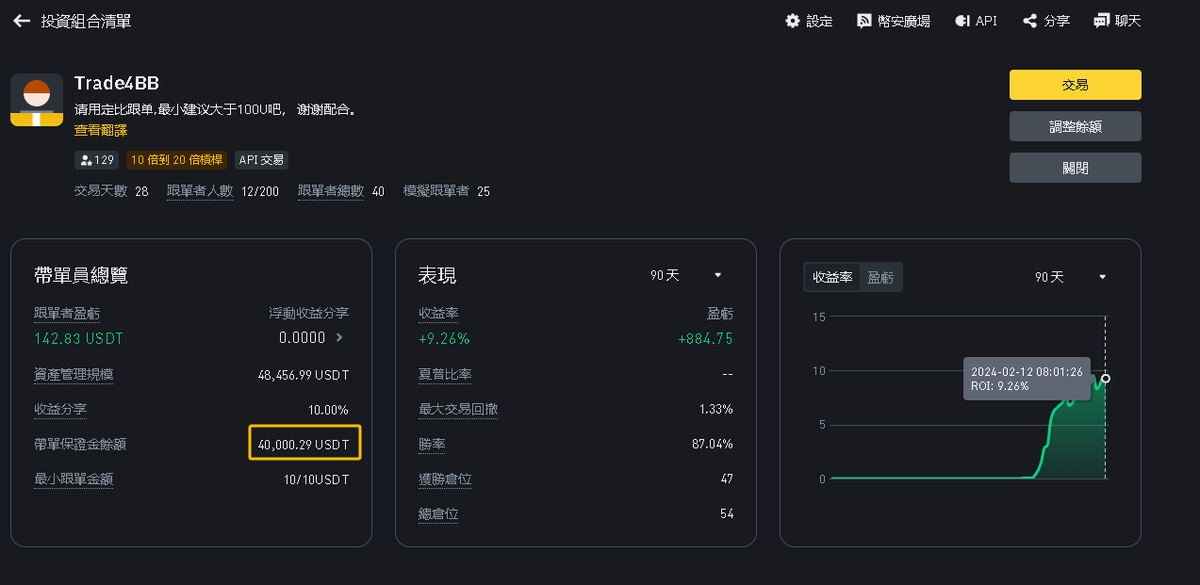Click 獲勝倉位 label

(x=445, y=479)
